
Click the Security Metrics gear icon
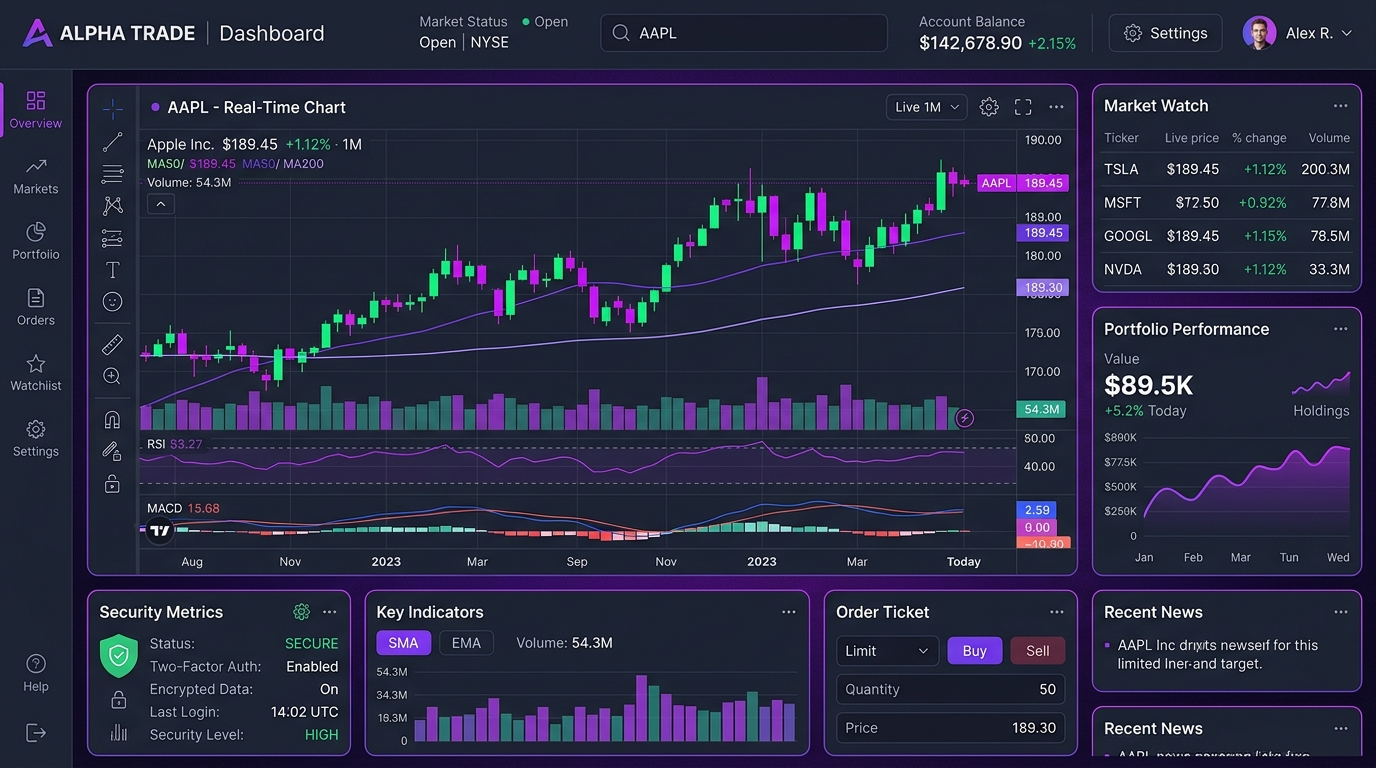[x=301, y=612]
